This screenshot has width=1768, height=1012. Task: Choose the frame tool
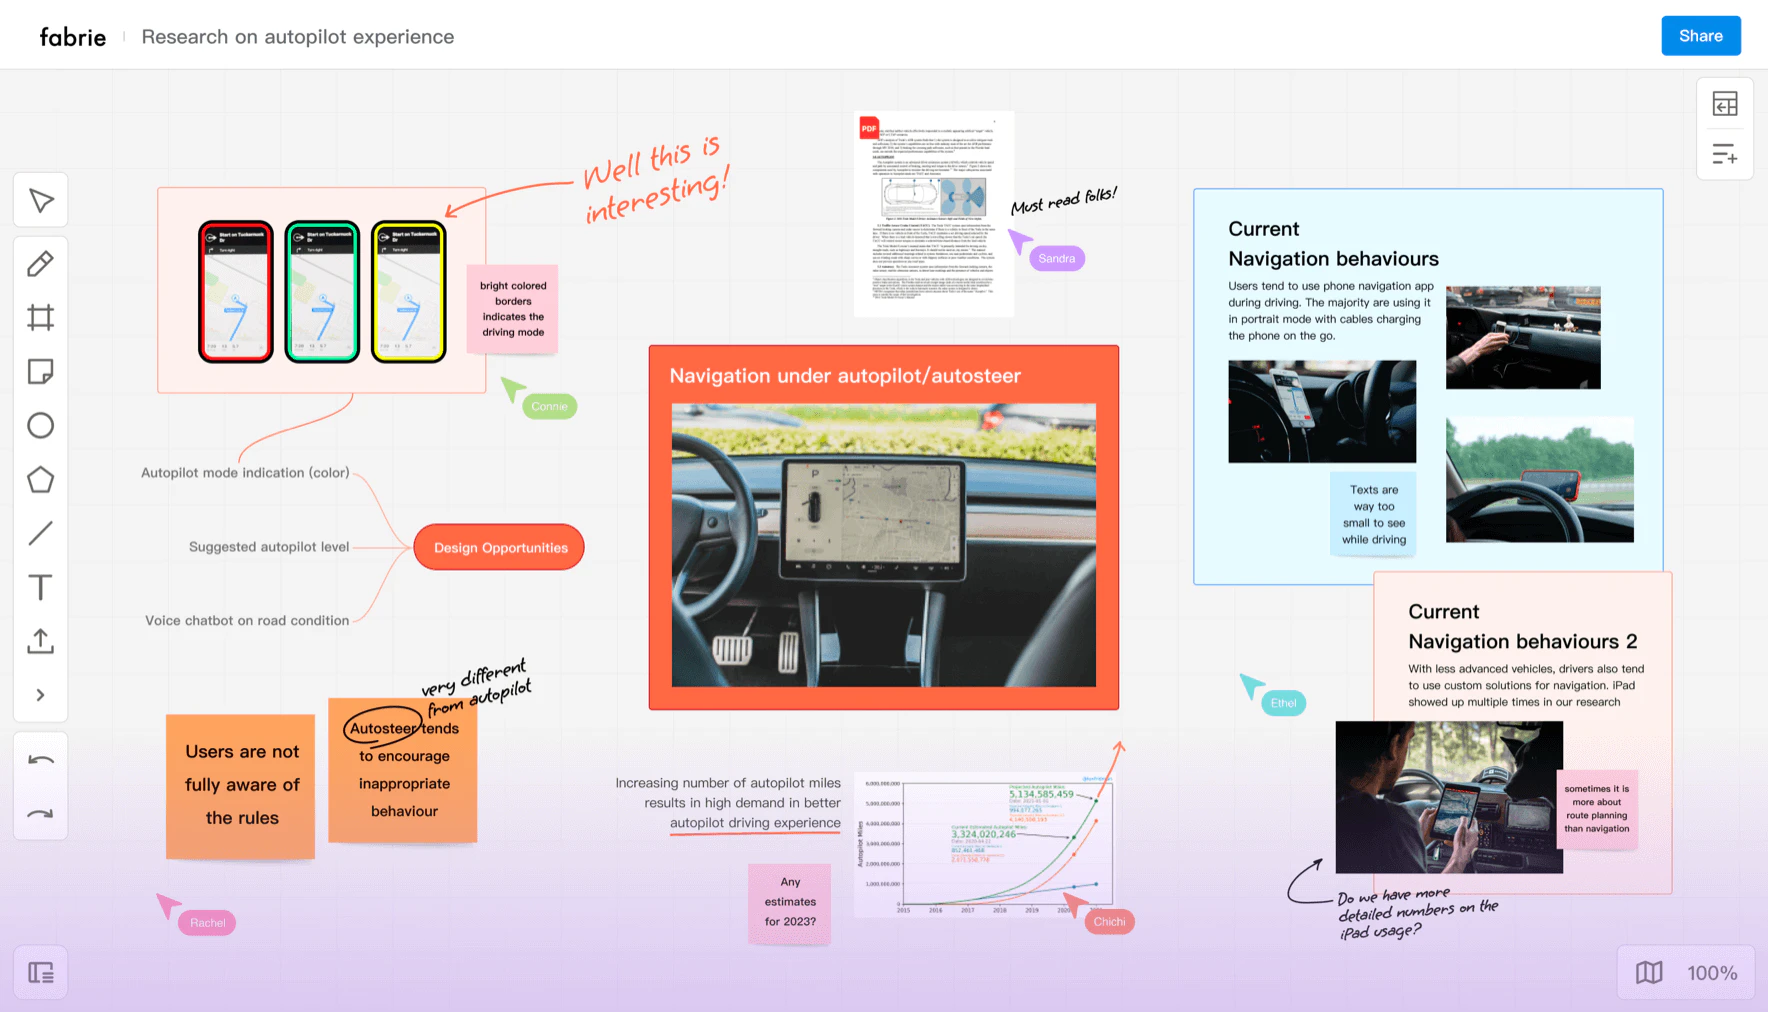[41, 318]
